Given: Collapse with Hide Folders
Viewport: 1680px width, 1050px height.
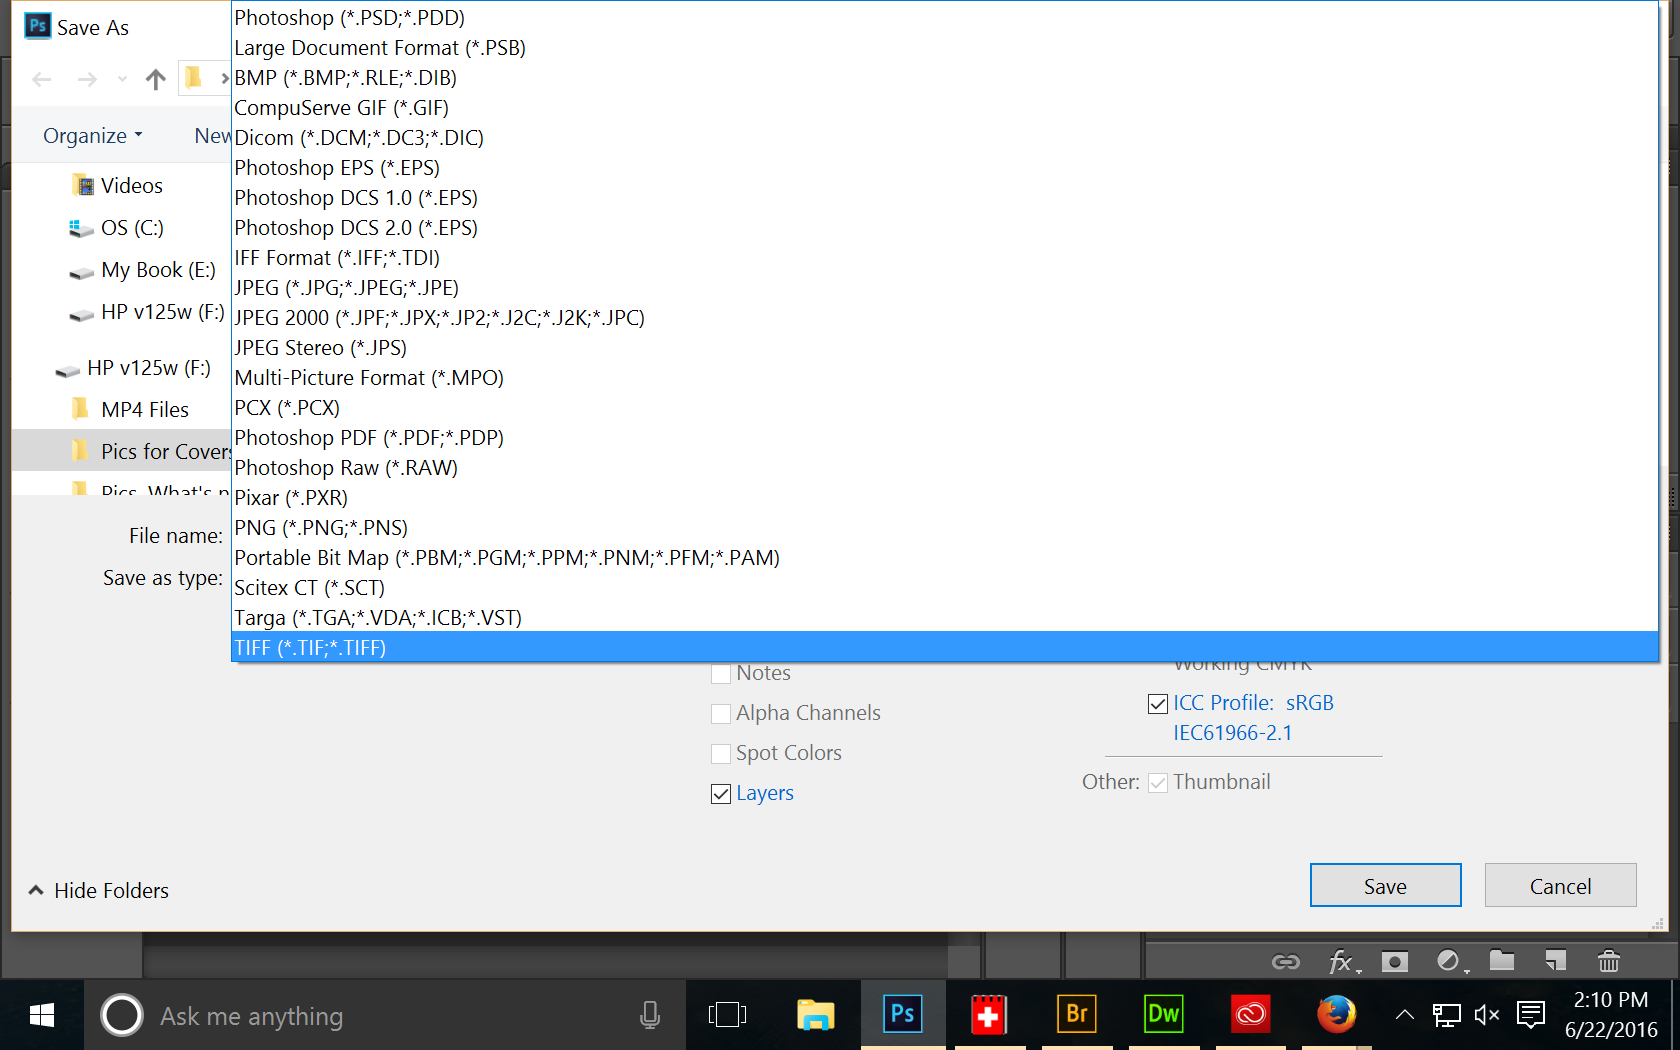Looking at the screenshot, I should [98, 890].
